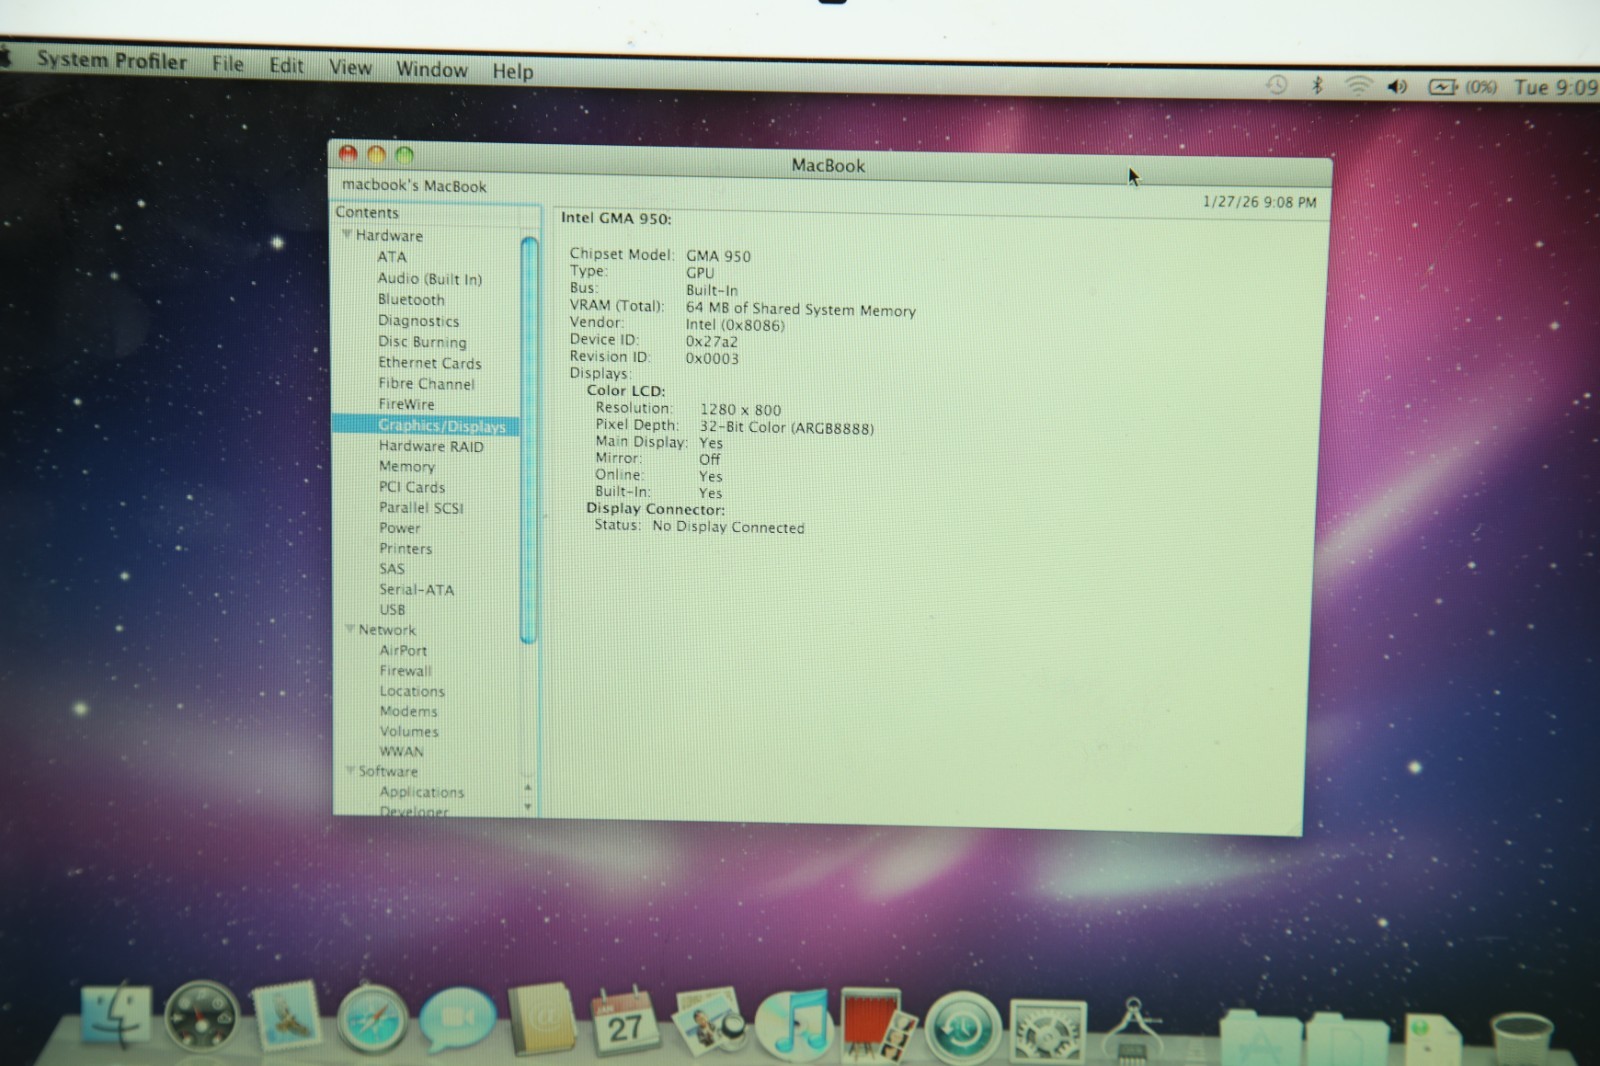The height and width of the screenshot is (1066, 1600).
Task: Collapse the Software section triangle
Action: [350, 770]
